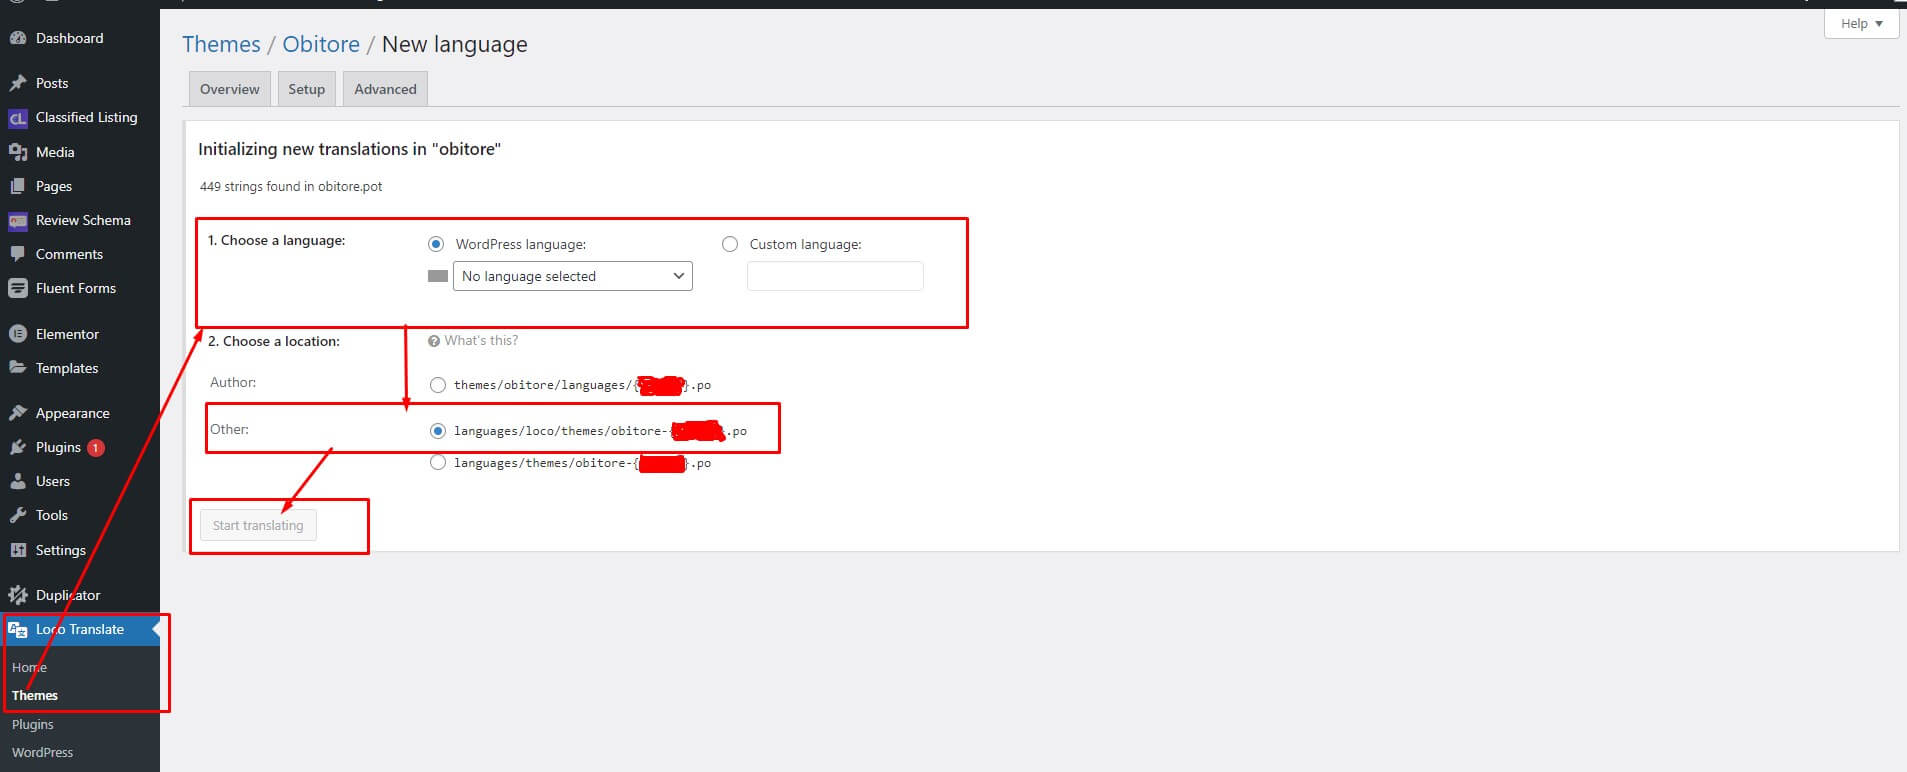Click the '1. Choose a language:' label
1907x772 pixels.
tap(276, 240)
